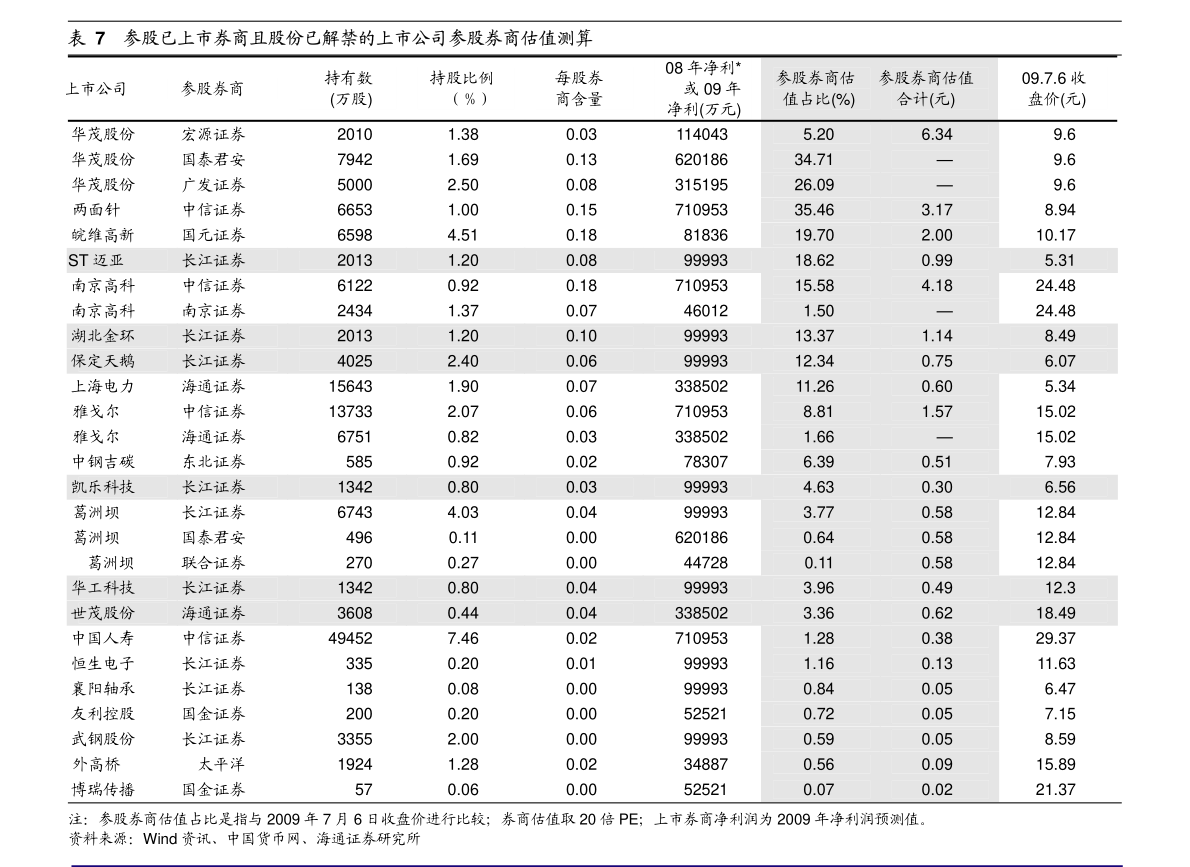Click the shares-held value "7942"
The width and height of the screenshot is (1190, 867).
(x=354, y=160)
